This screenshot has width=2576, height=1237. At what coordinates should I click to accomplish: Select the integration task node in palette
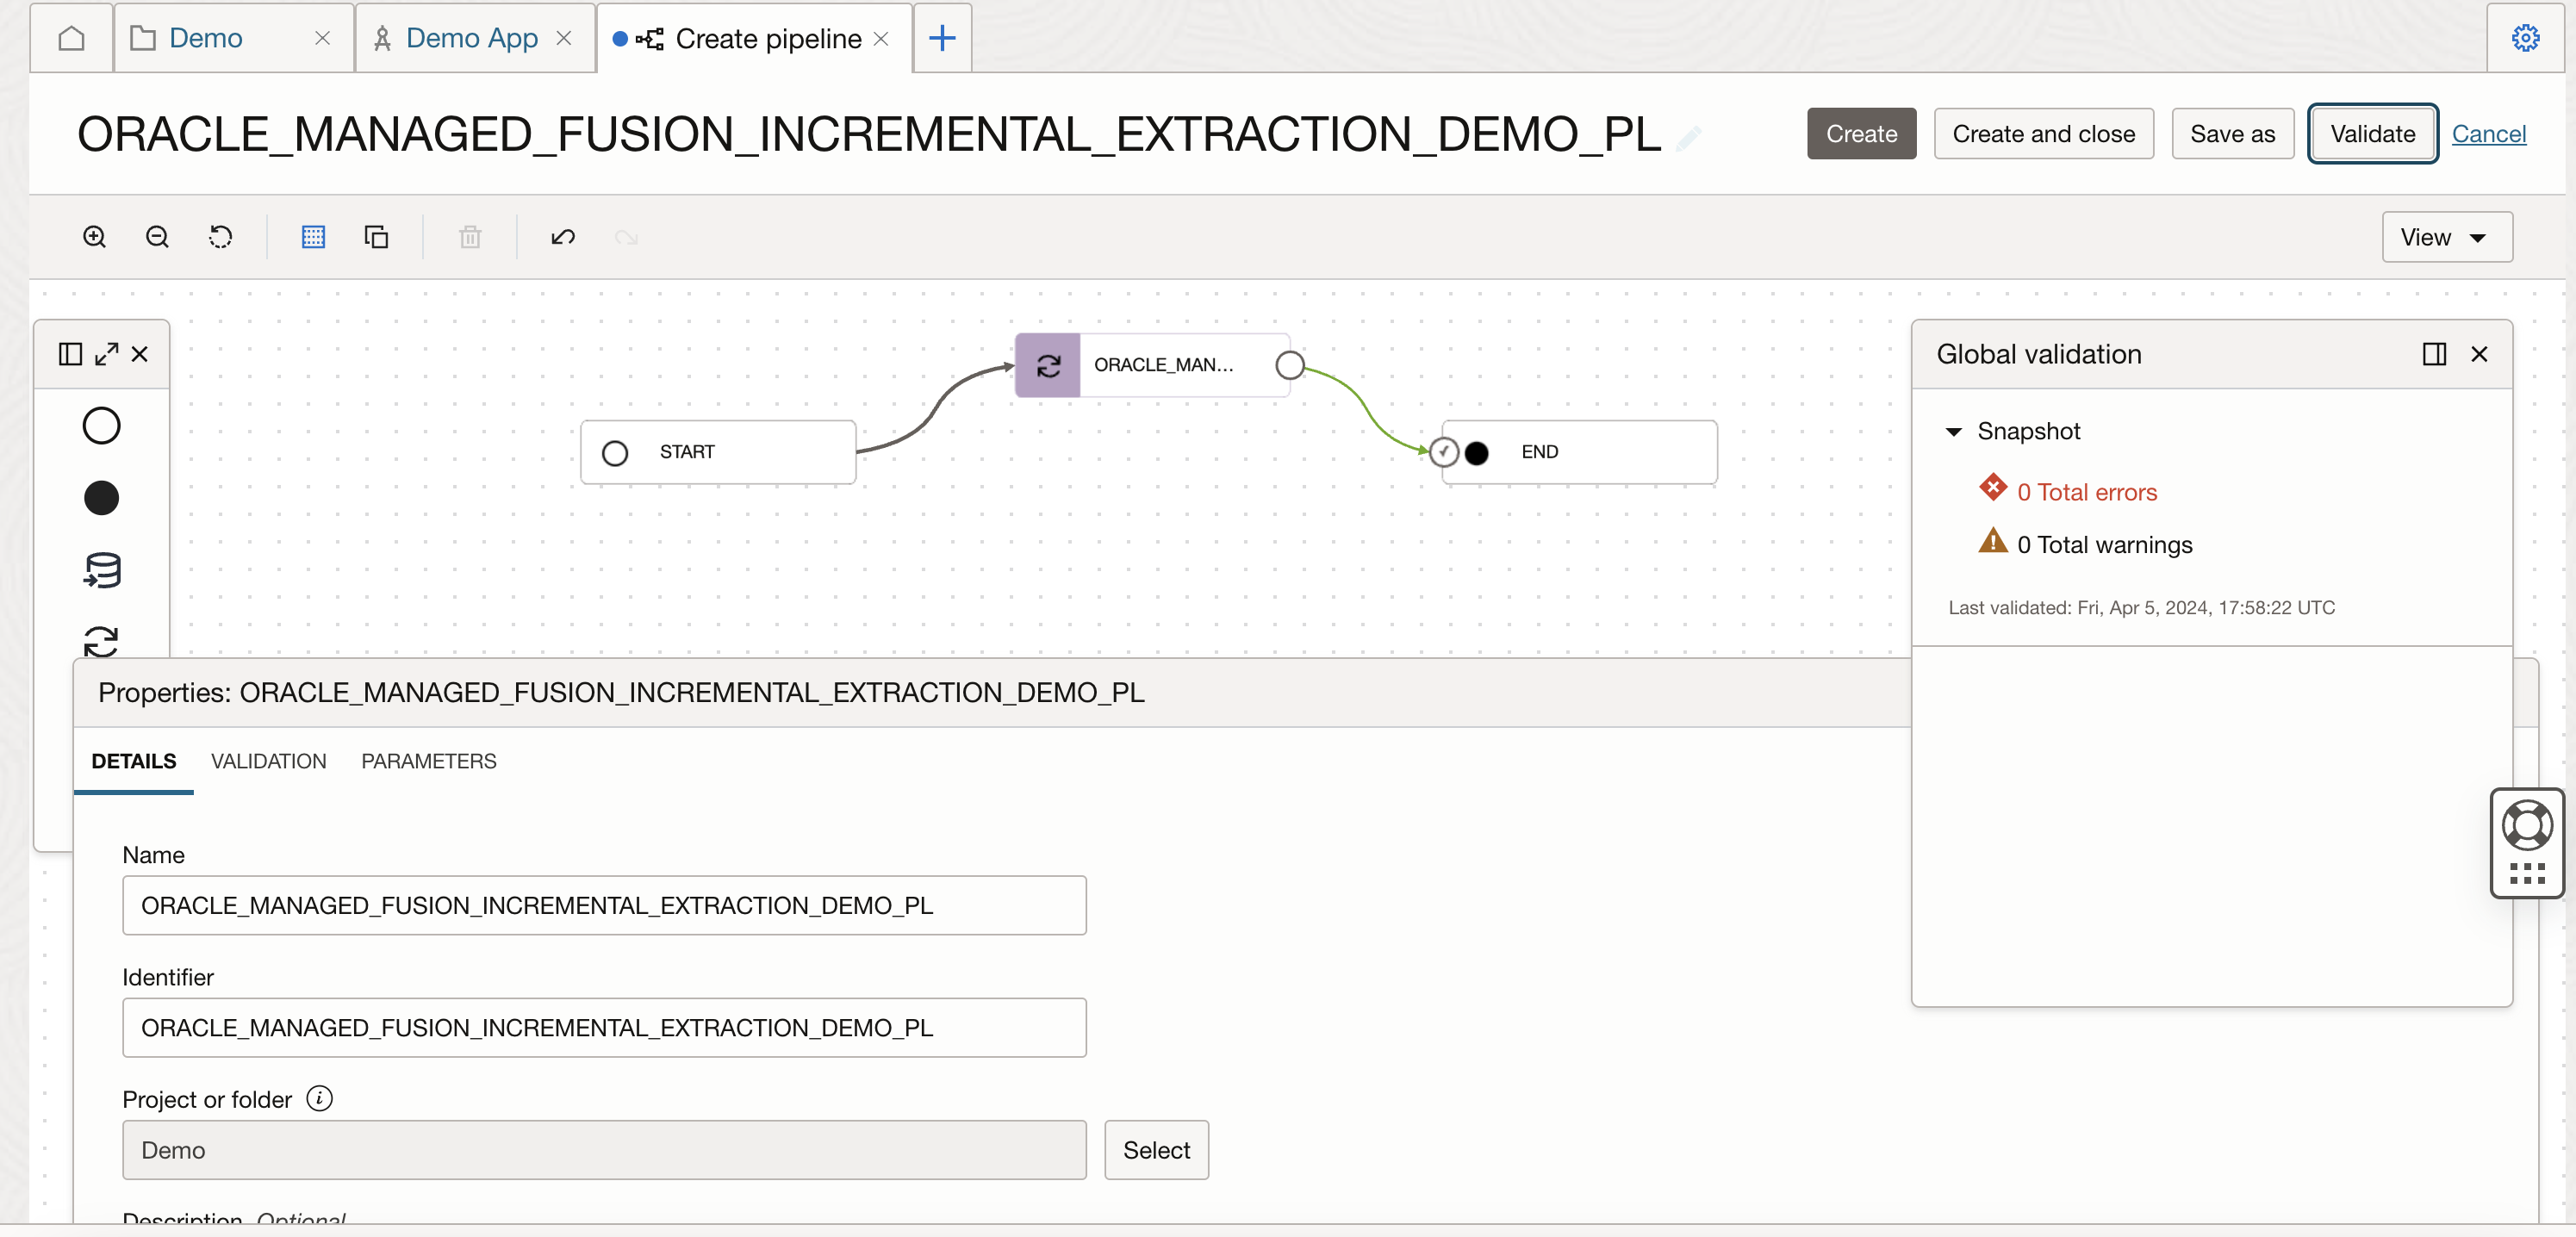(100, 643)
